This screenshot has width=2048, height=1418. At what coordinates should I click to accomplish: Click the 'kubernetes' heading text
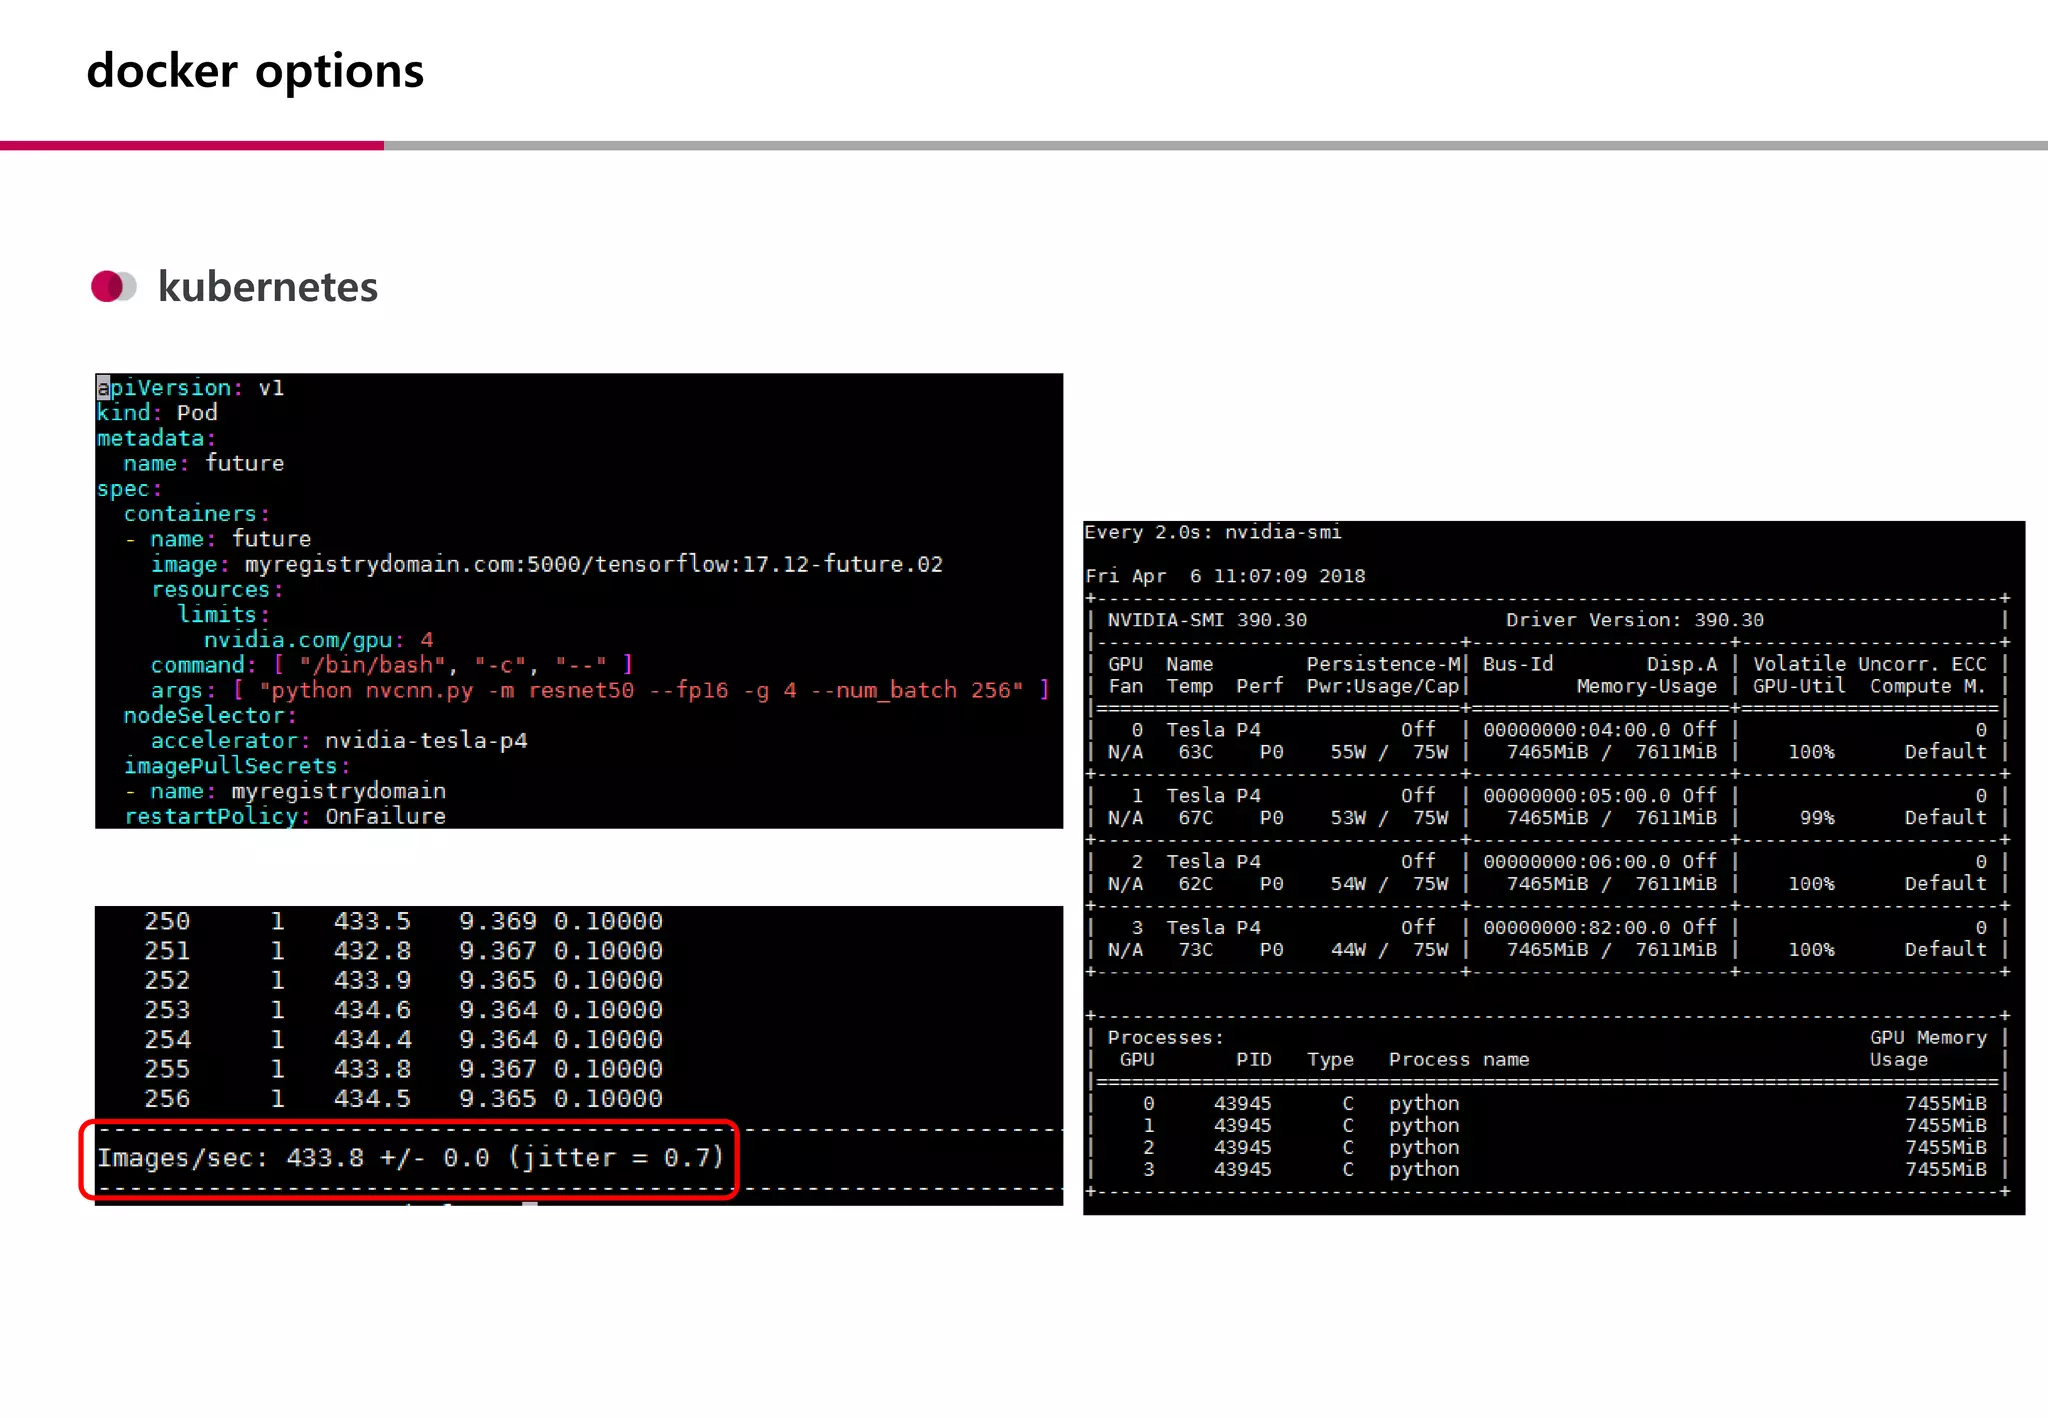pos(268,287)
